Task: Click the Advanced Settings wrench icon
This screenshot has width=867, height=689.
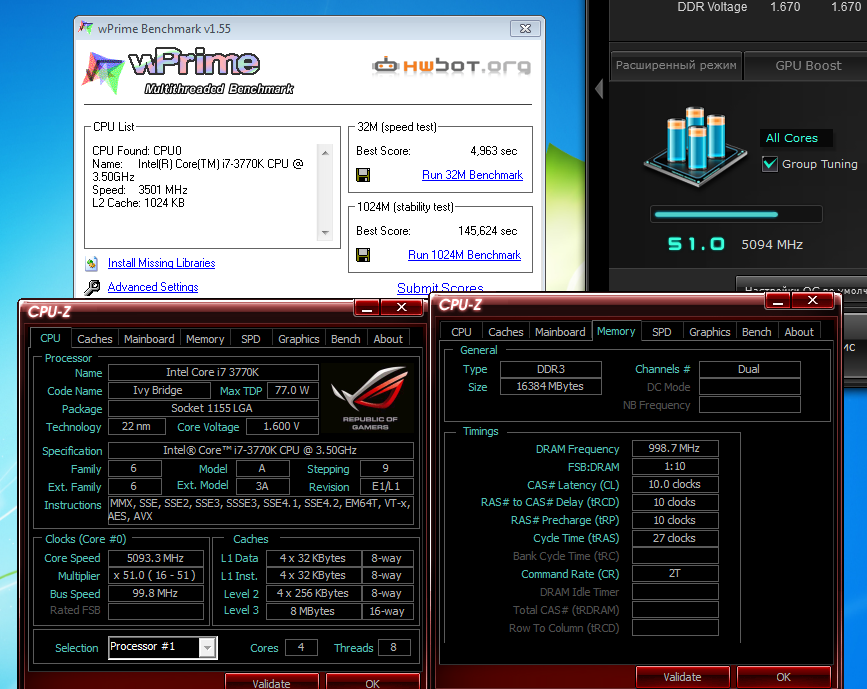Action: click(92, 287)
